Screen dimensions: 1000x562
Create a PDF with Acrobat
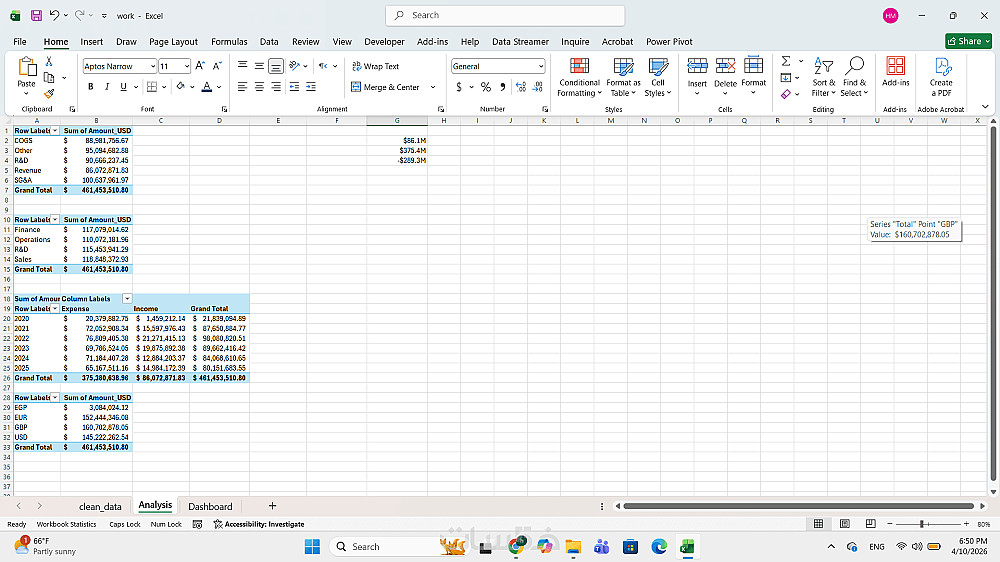click(x=941, y=77)
